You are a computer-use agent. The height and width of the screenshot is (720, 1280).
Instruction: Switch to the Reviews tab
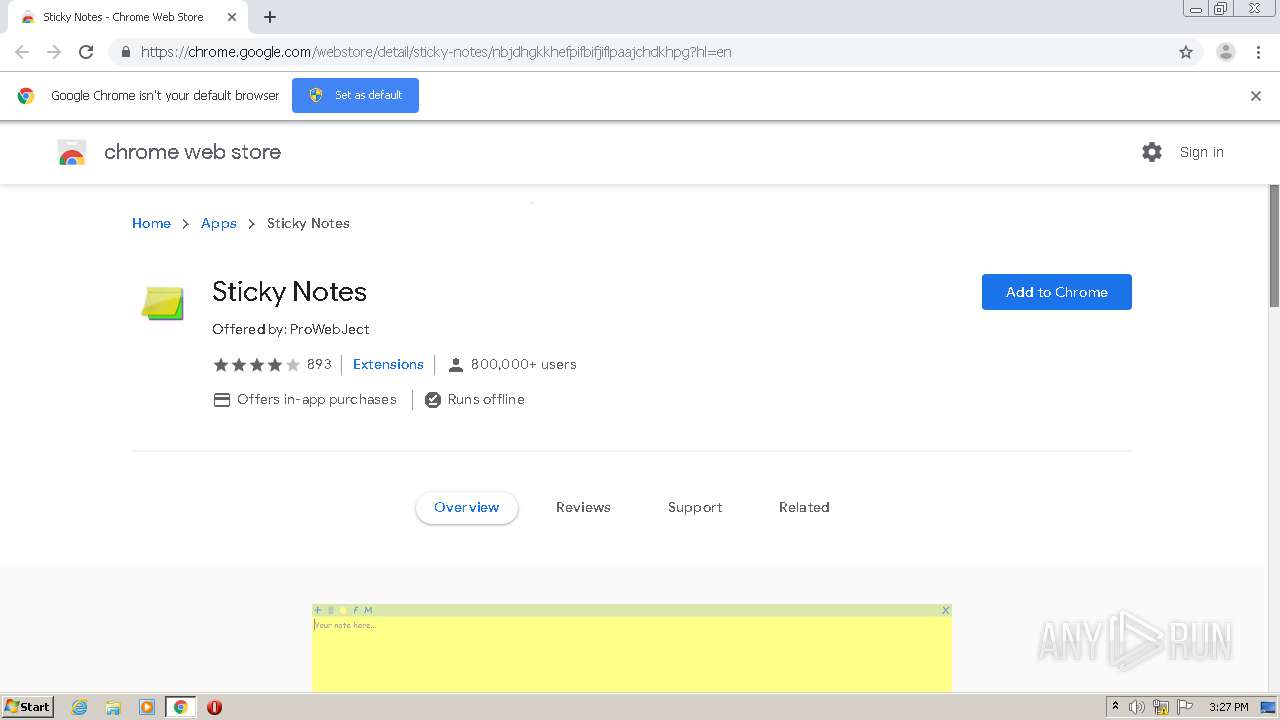583,507
